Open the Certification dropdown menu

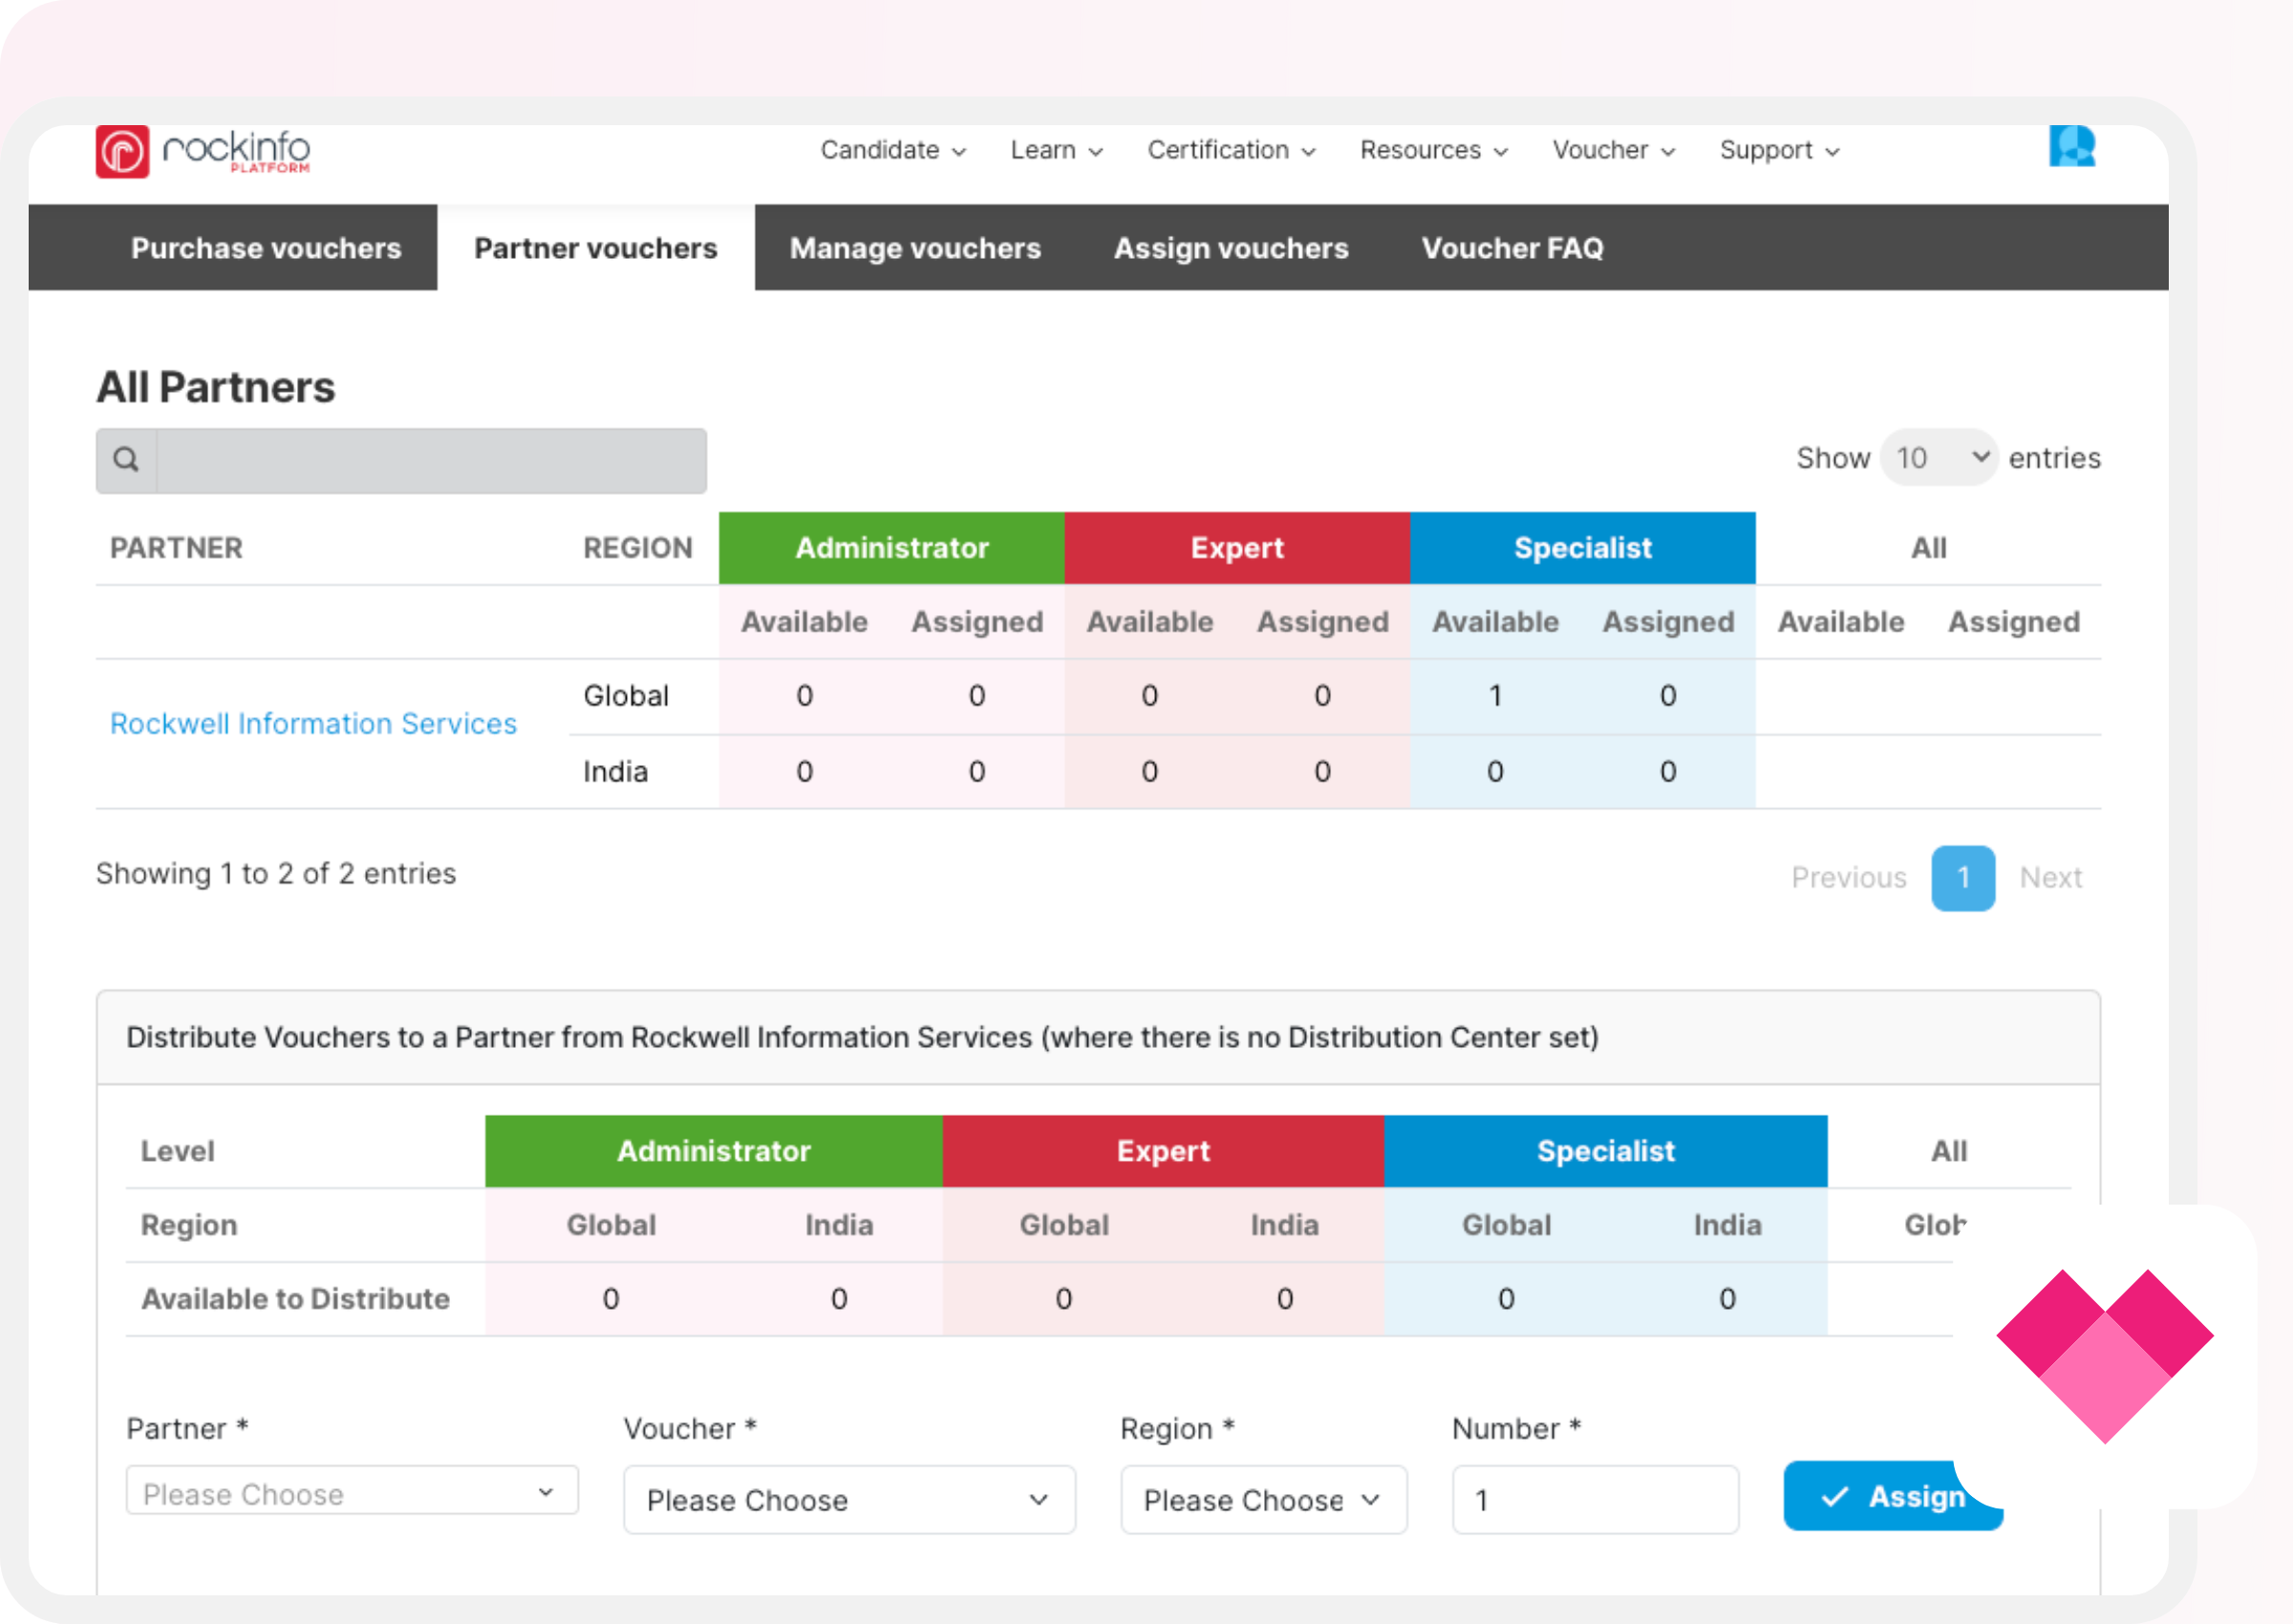point(1231,150)
